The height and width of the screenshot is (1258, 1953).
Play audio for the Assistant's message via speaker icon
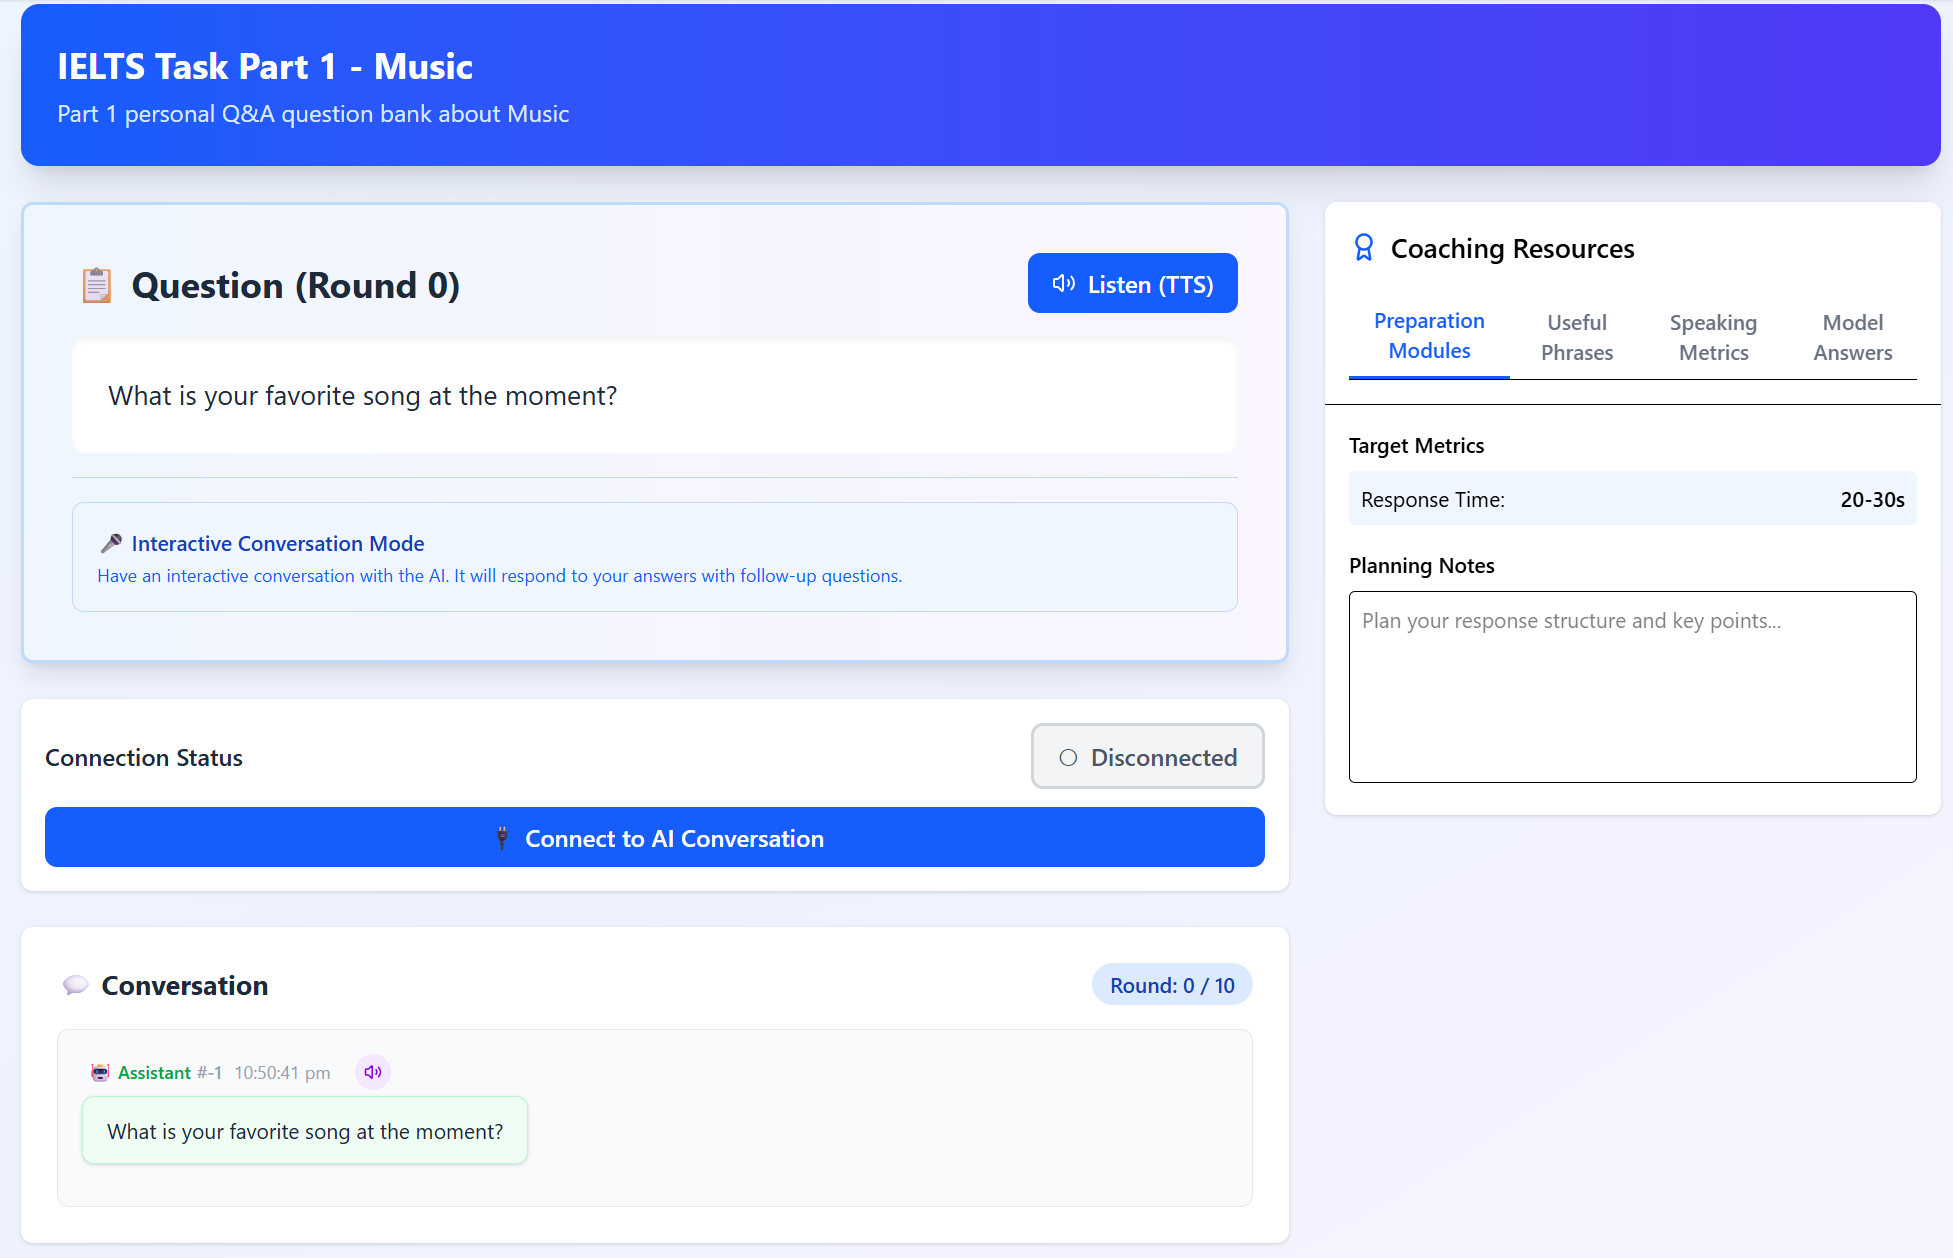[x=372, y=1071]
